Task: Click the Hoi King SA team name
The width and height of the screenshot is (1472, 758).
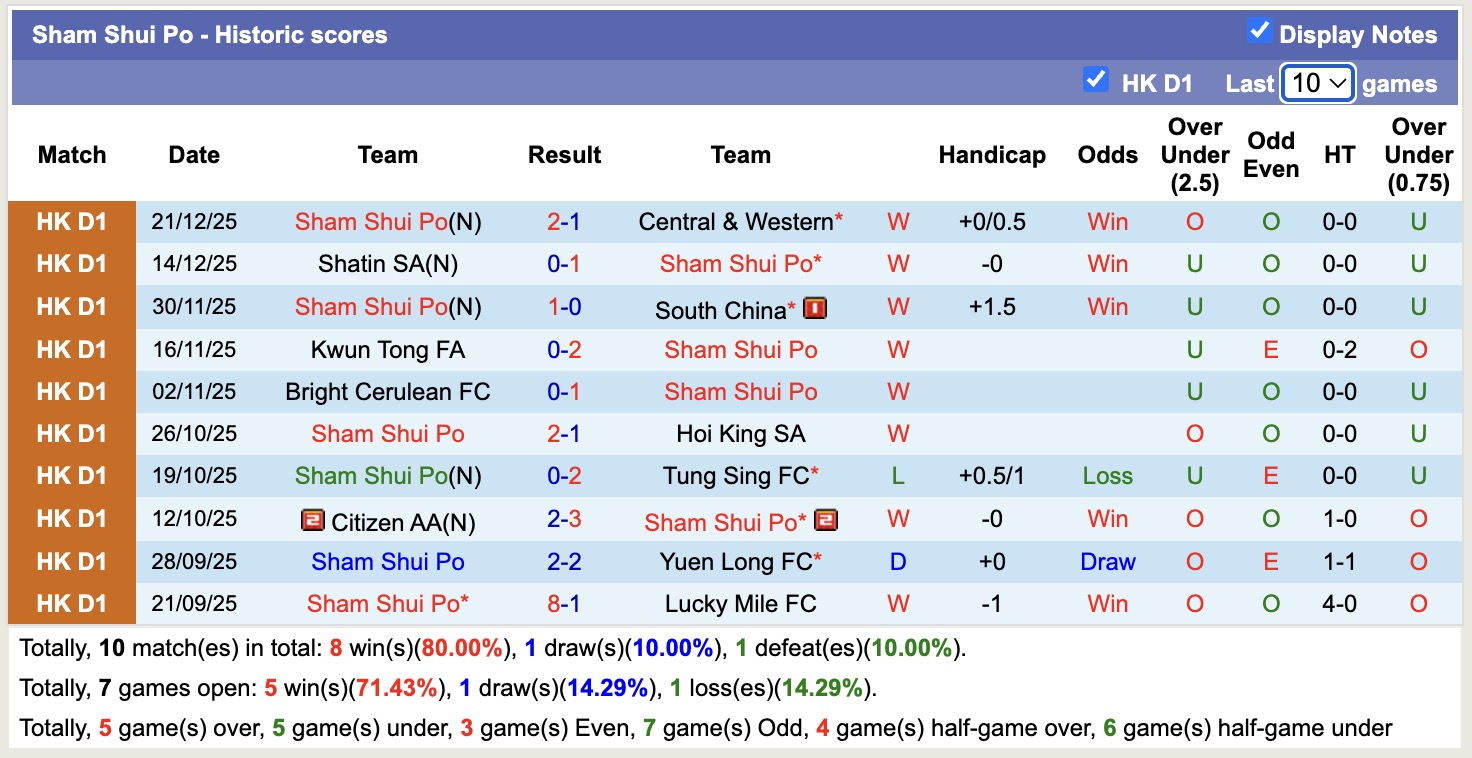Action: pyautogui.click(x=740, y=434)
